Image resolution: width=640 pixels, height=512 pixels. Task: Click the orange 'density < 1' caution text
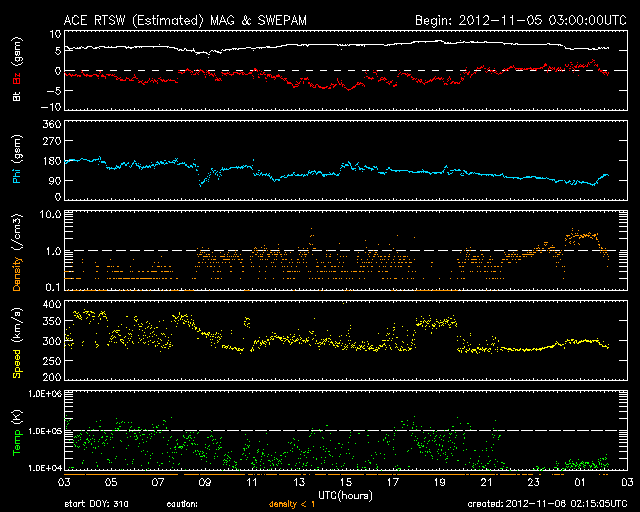coord(292,504)
